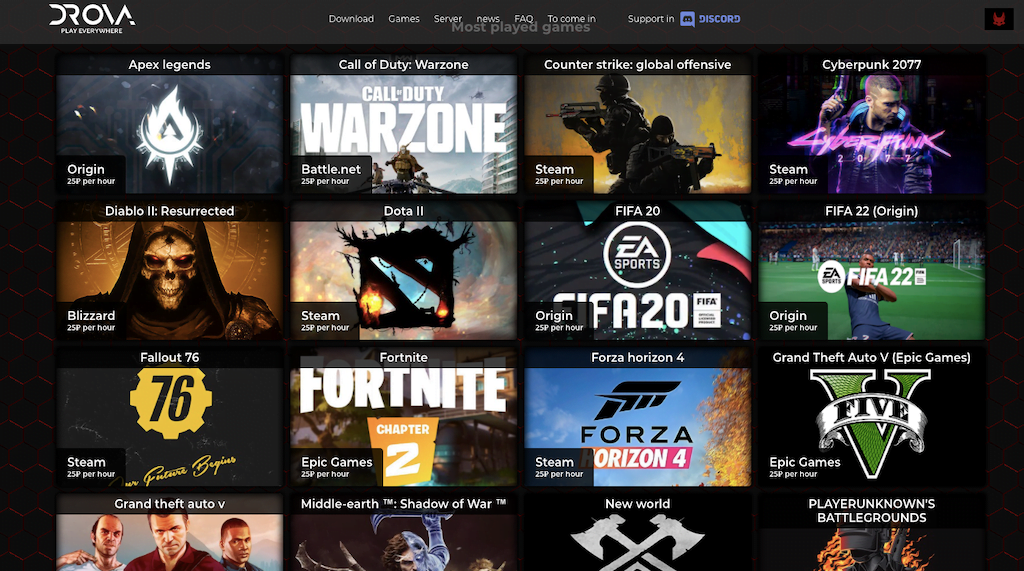
Task: Click the Cyberpunk 2077 title text
Action: point(872,65)
